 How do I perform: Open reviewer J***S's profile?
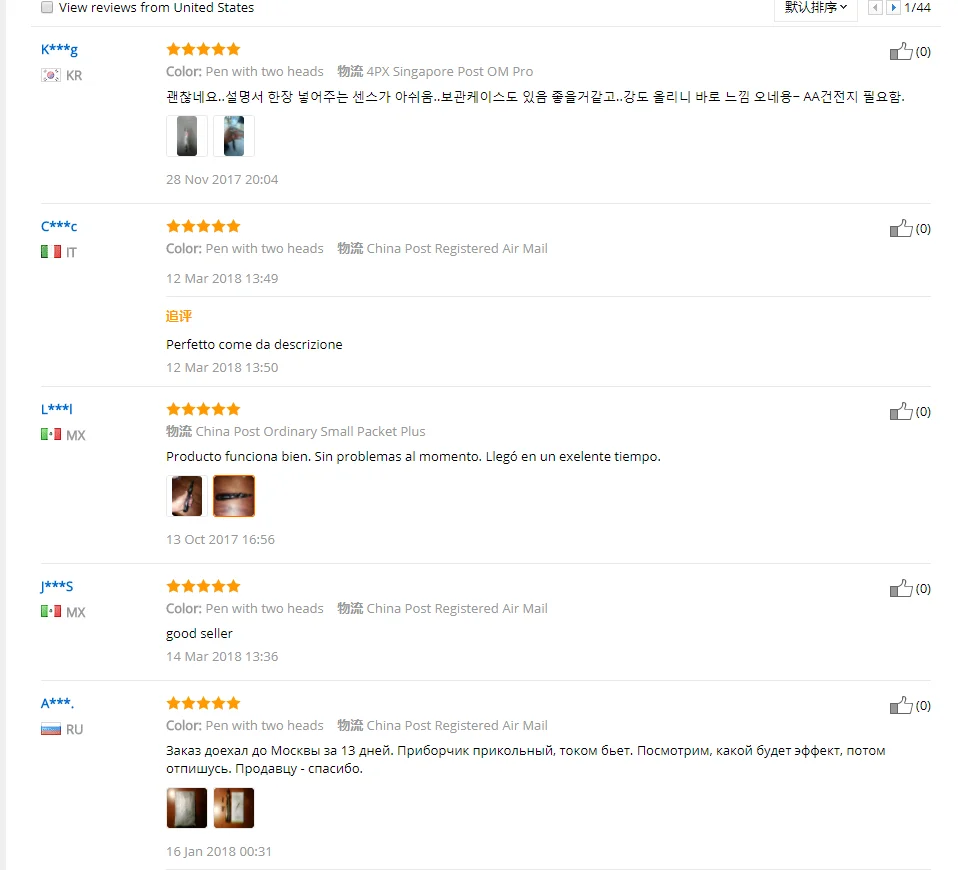[x=57, y=587]
